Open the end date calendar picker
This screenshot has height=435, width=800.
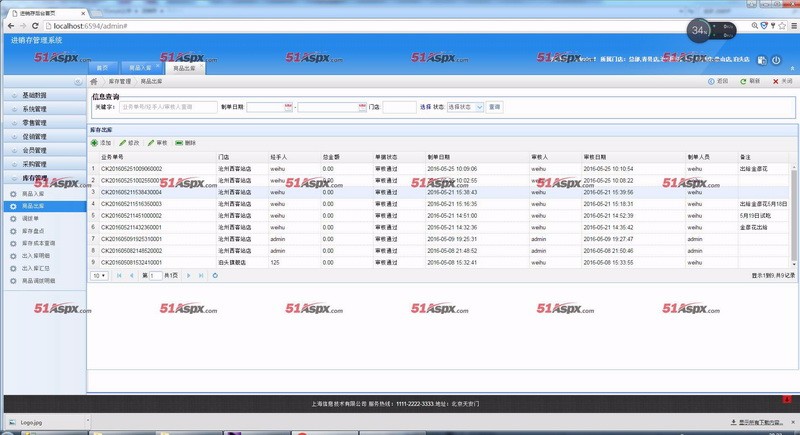click(x=362, y=107)
